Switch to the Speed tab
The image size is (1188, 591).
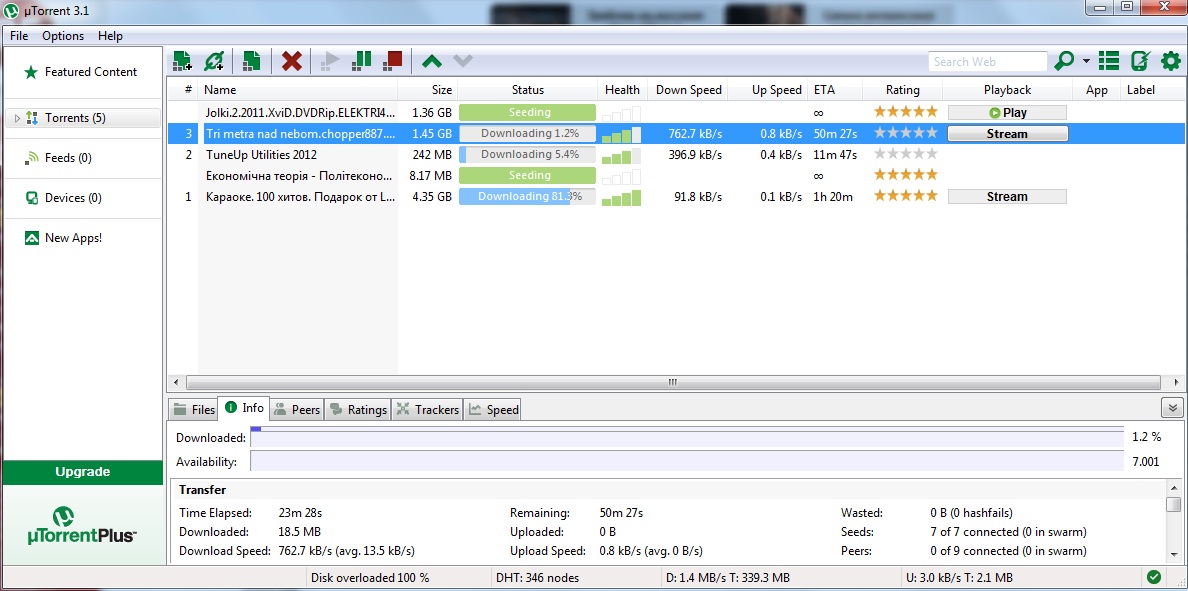pyautogui.click(x=492, y=410)
